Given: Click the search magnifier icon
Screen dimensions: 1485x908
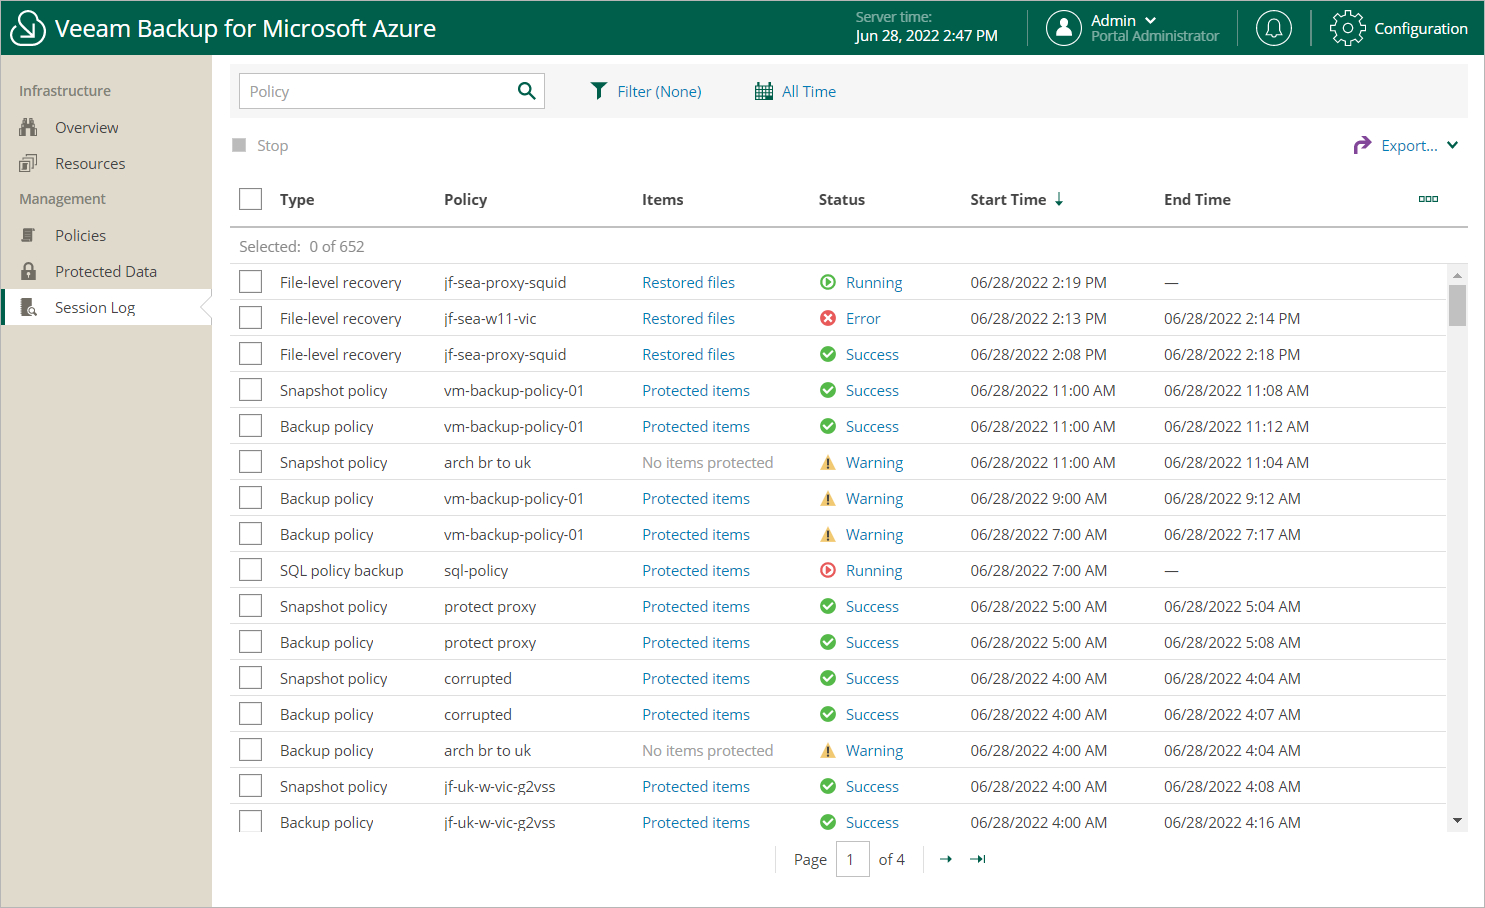Looking at the screenshot, I should (526, 91).
